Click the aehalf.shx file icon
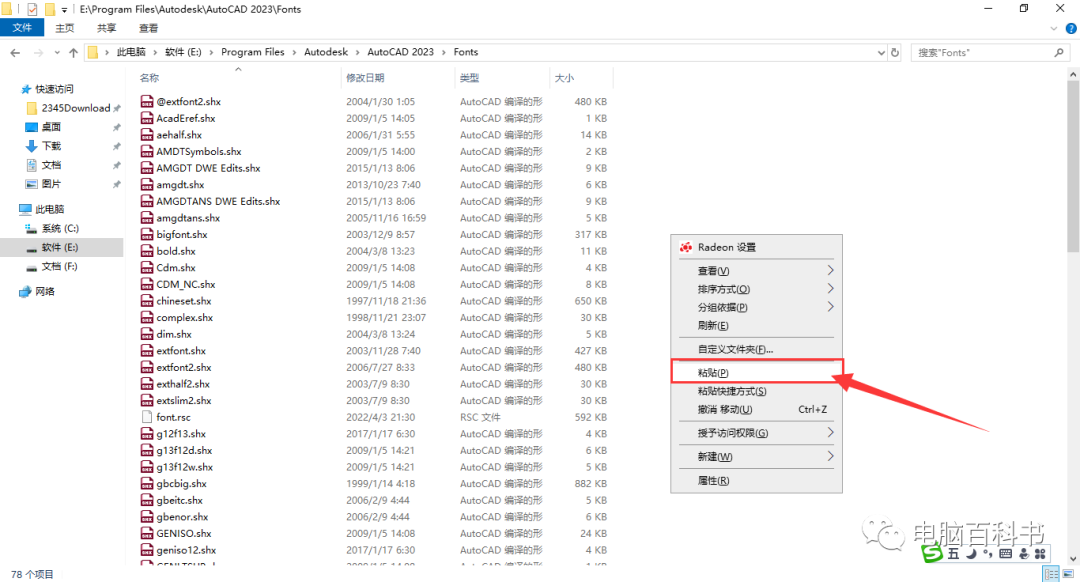1080x582 pixels. coord(147,134)
